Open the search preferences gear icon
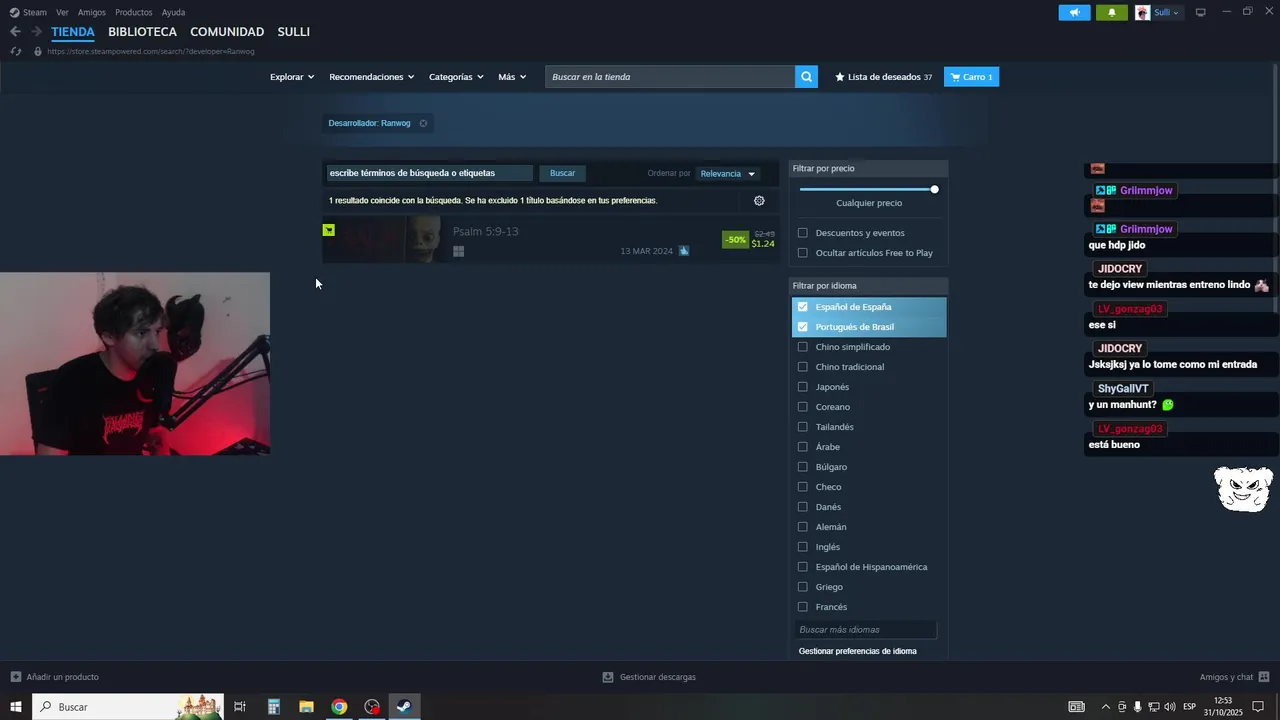The image size is (1280, 720). click(x=759, y=201)
